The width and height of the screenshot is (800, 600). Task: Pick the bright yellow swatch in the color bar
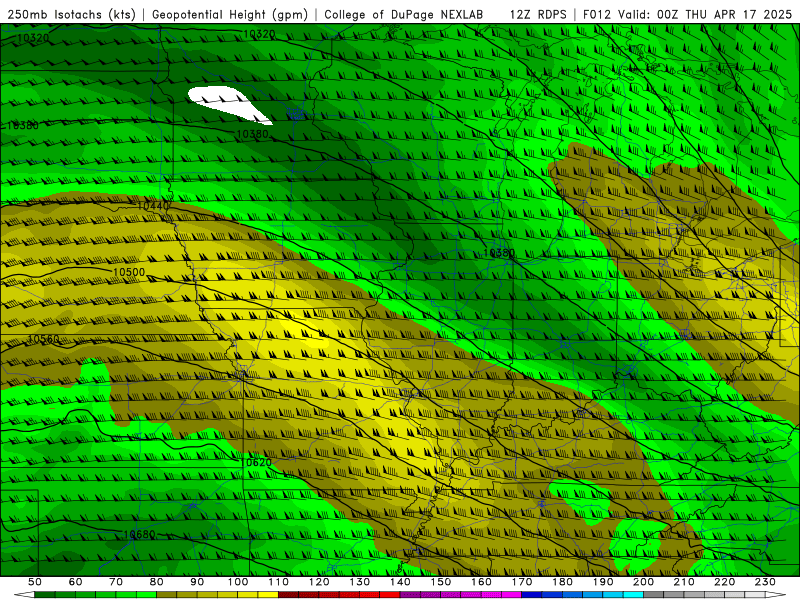click(x=268, y=595)
